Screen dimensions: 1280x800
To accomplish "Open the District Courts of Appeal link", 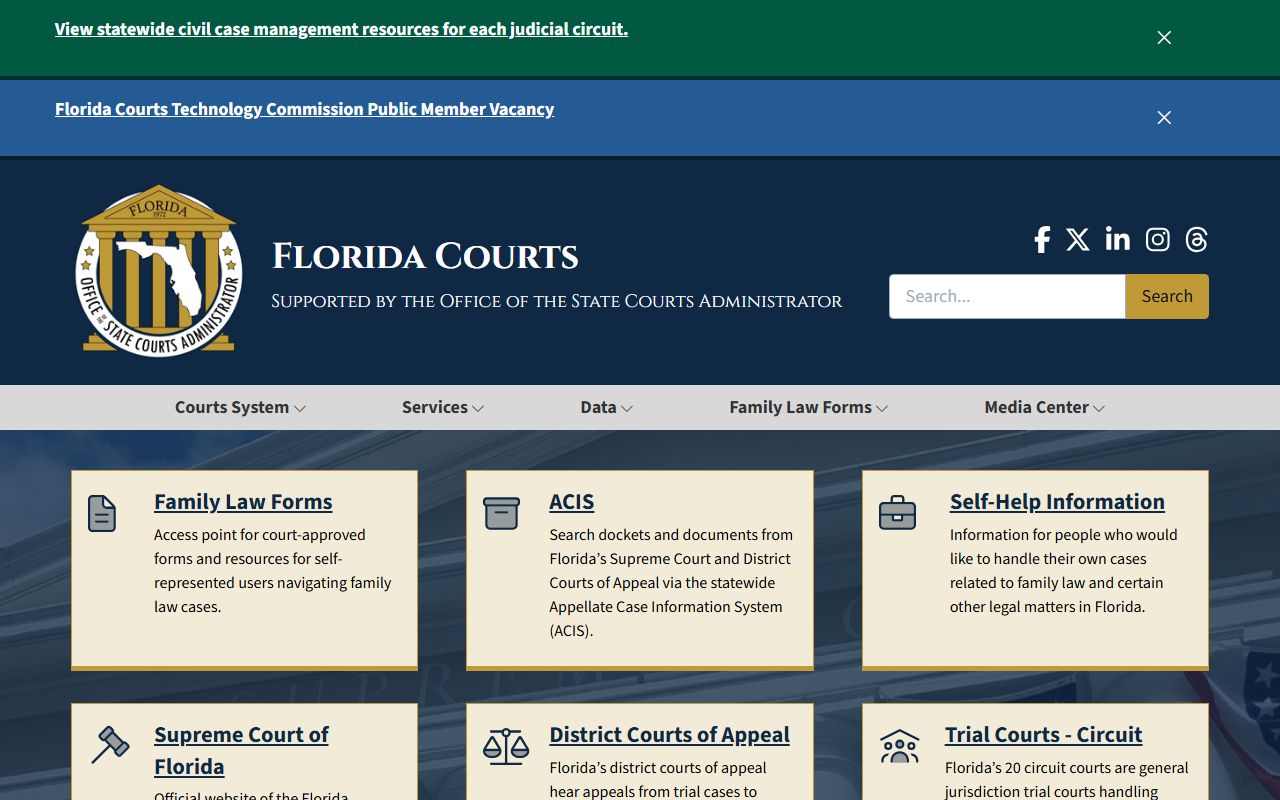I will [x=669, y=735].
